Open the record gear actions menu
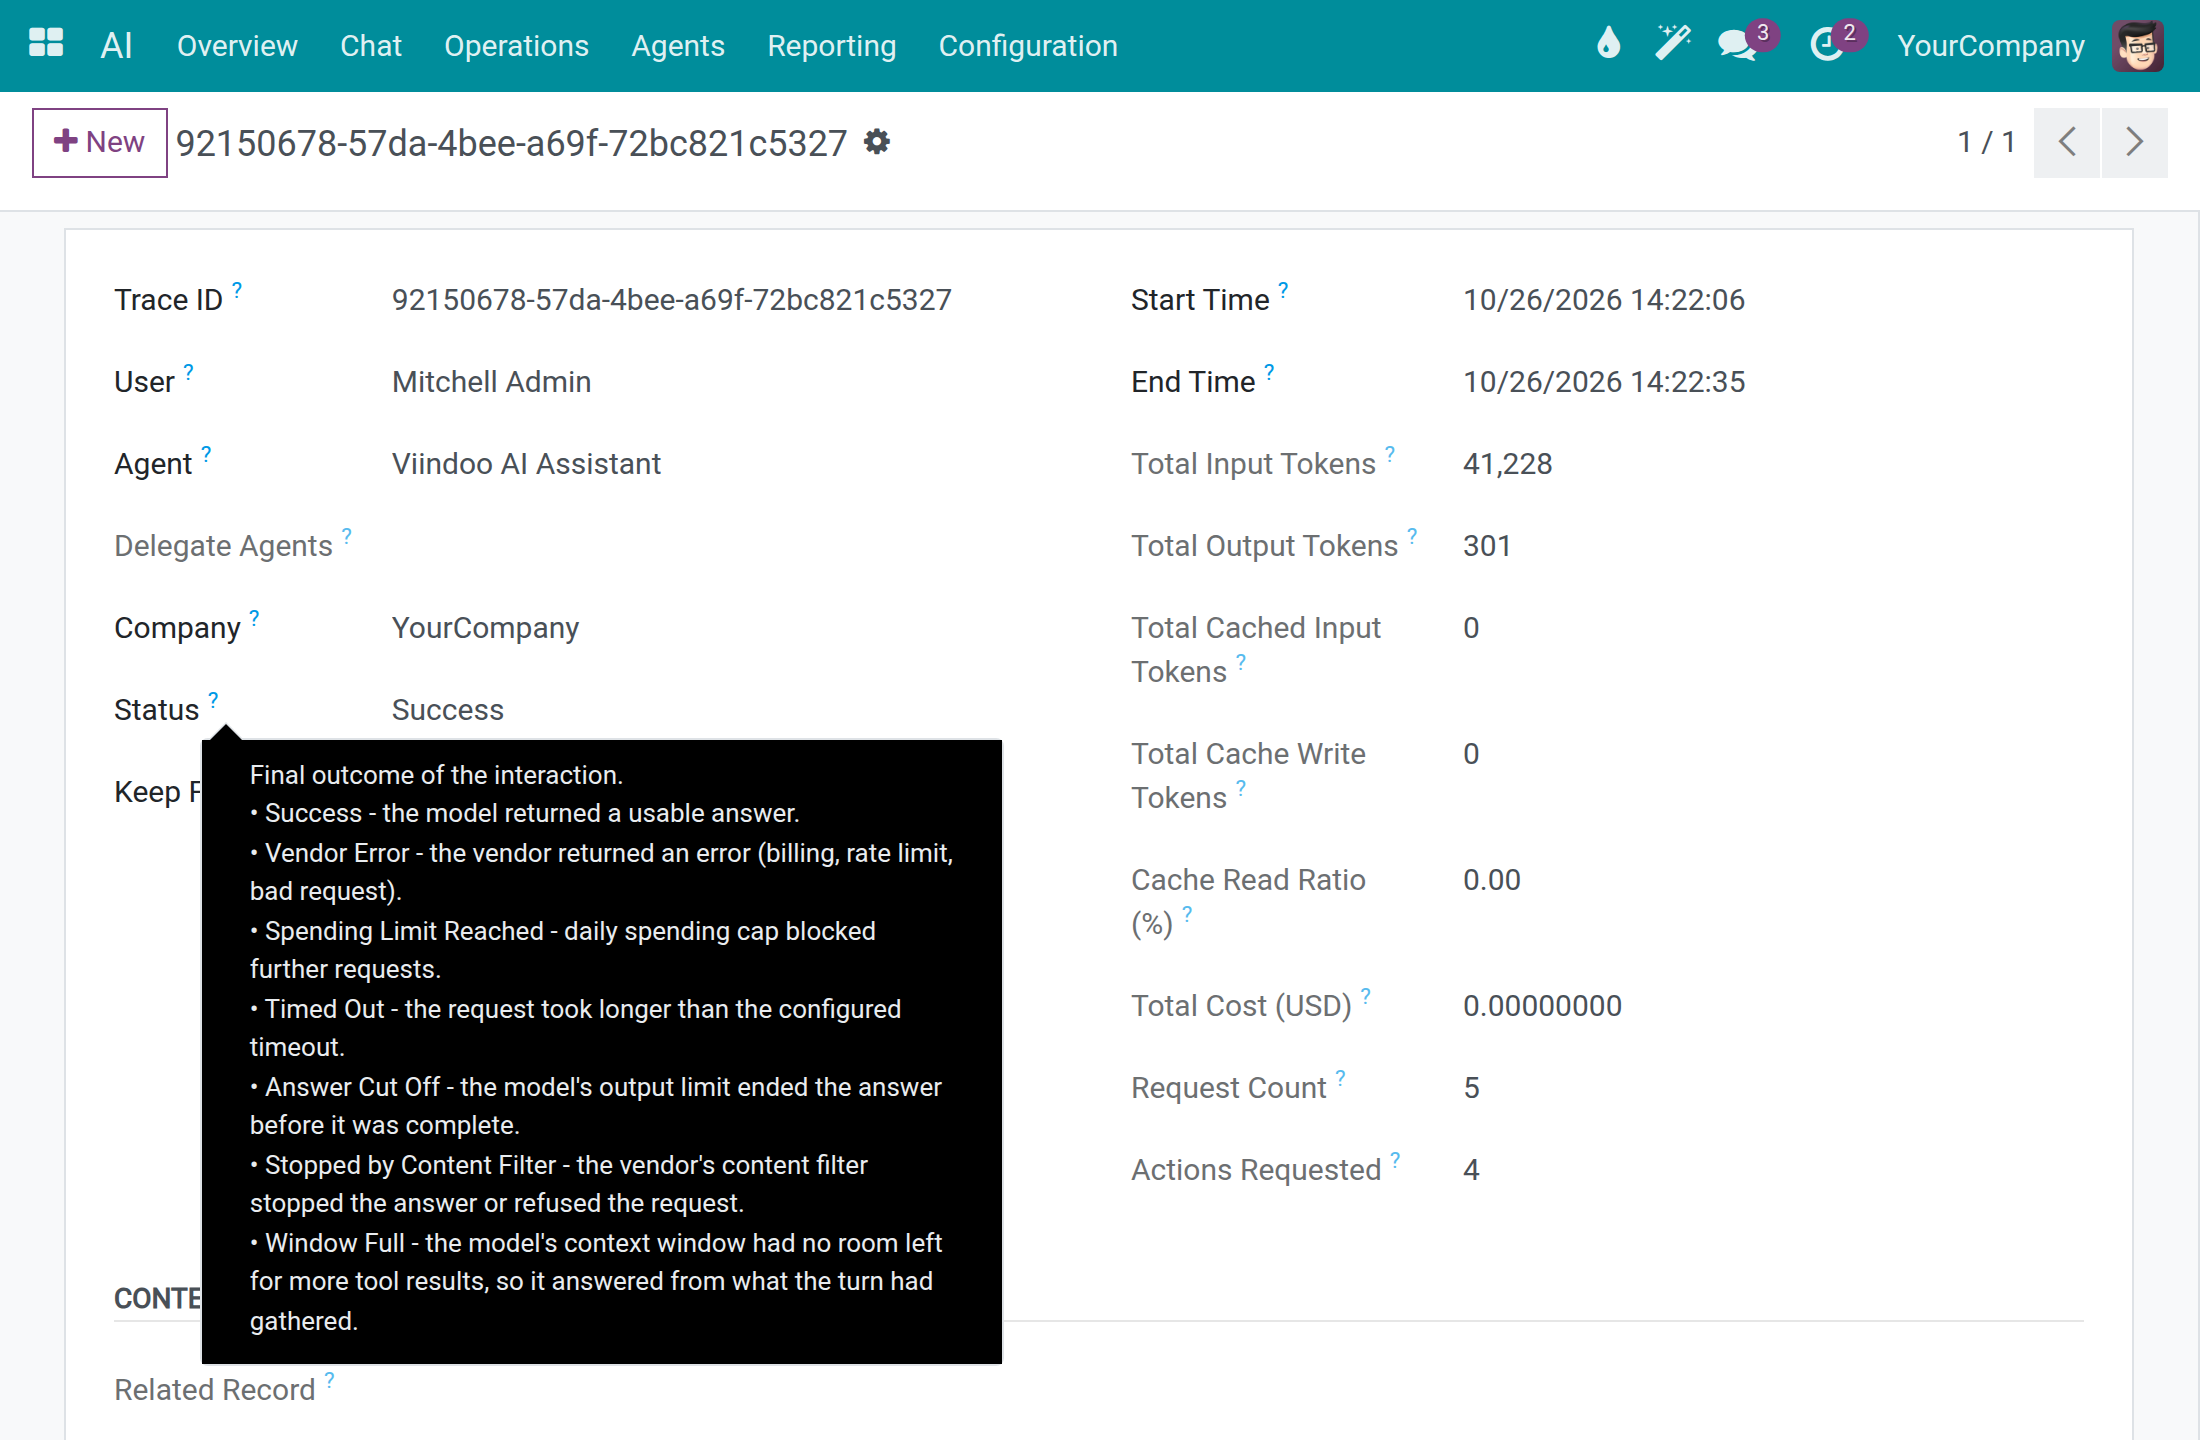The width and height of the screenshot is (2200, 1440). 877,142
